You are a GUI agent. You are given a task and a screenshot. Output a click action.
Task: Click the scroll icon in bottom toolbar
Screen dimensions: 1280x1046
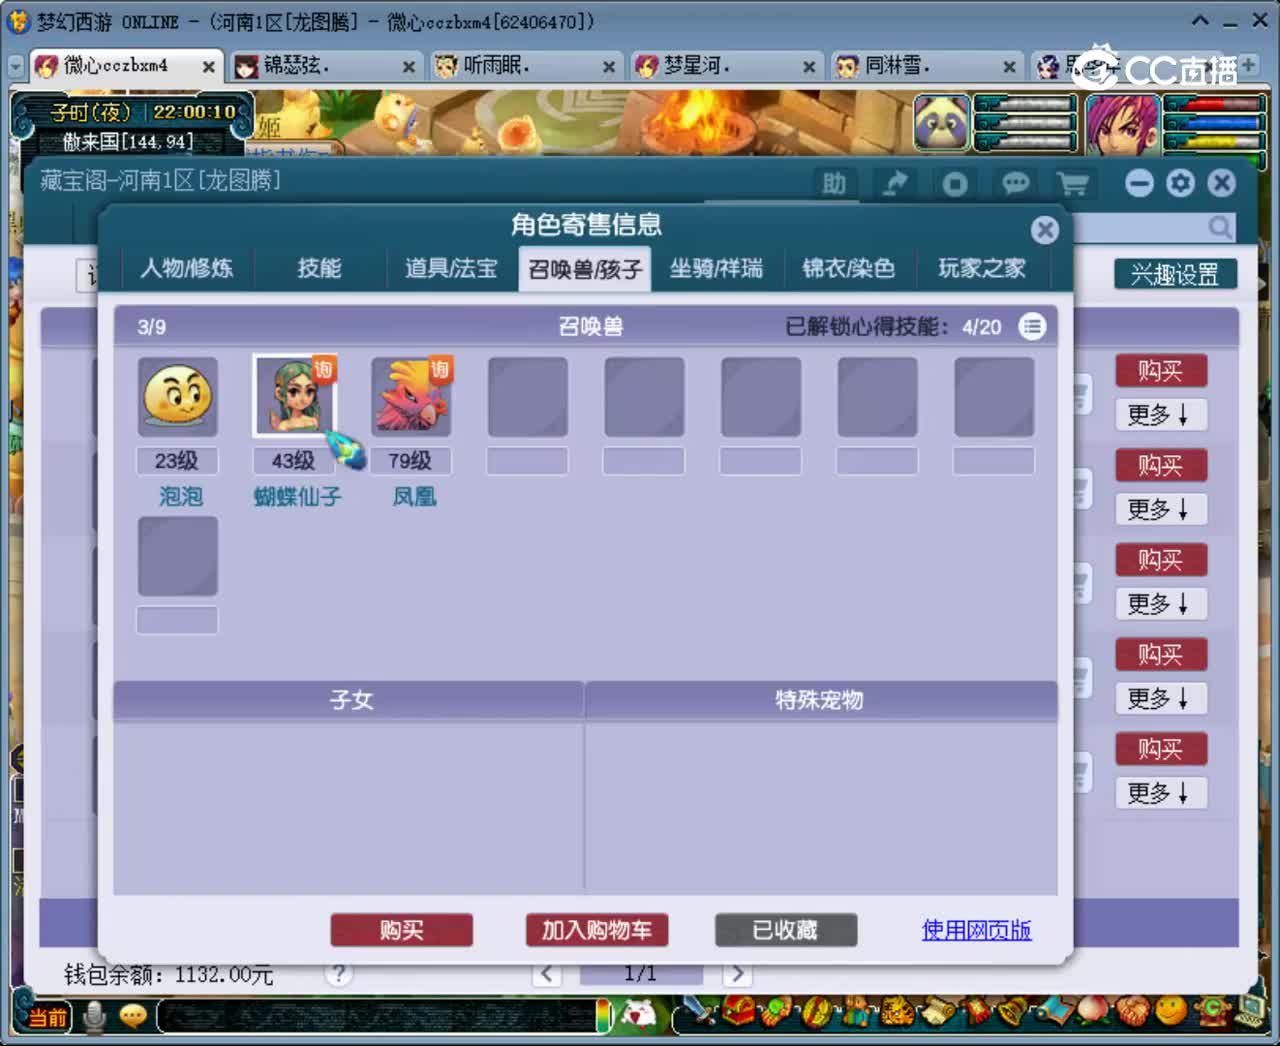(x=938, y=1012)
